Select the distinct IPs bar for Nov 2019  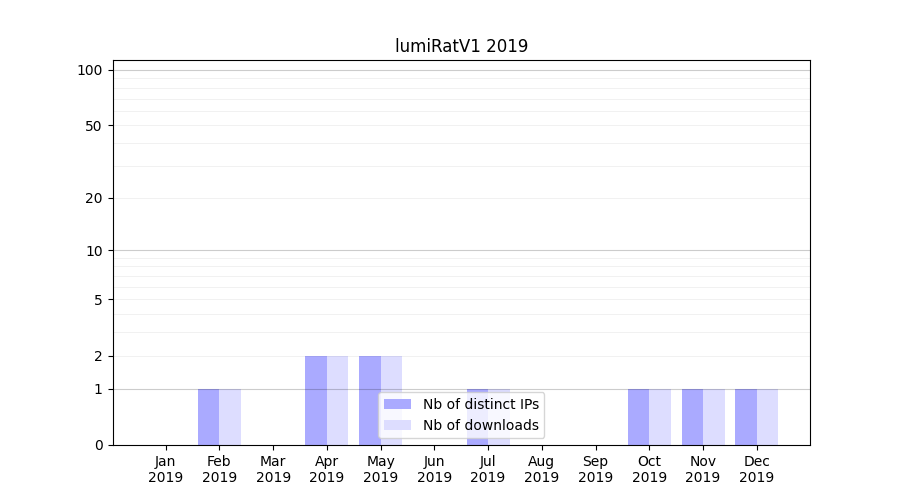click(692, 417)
